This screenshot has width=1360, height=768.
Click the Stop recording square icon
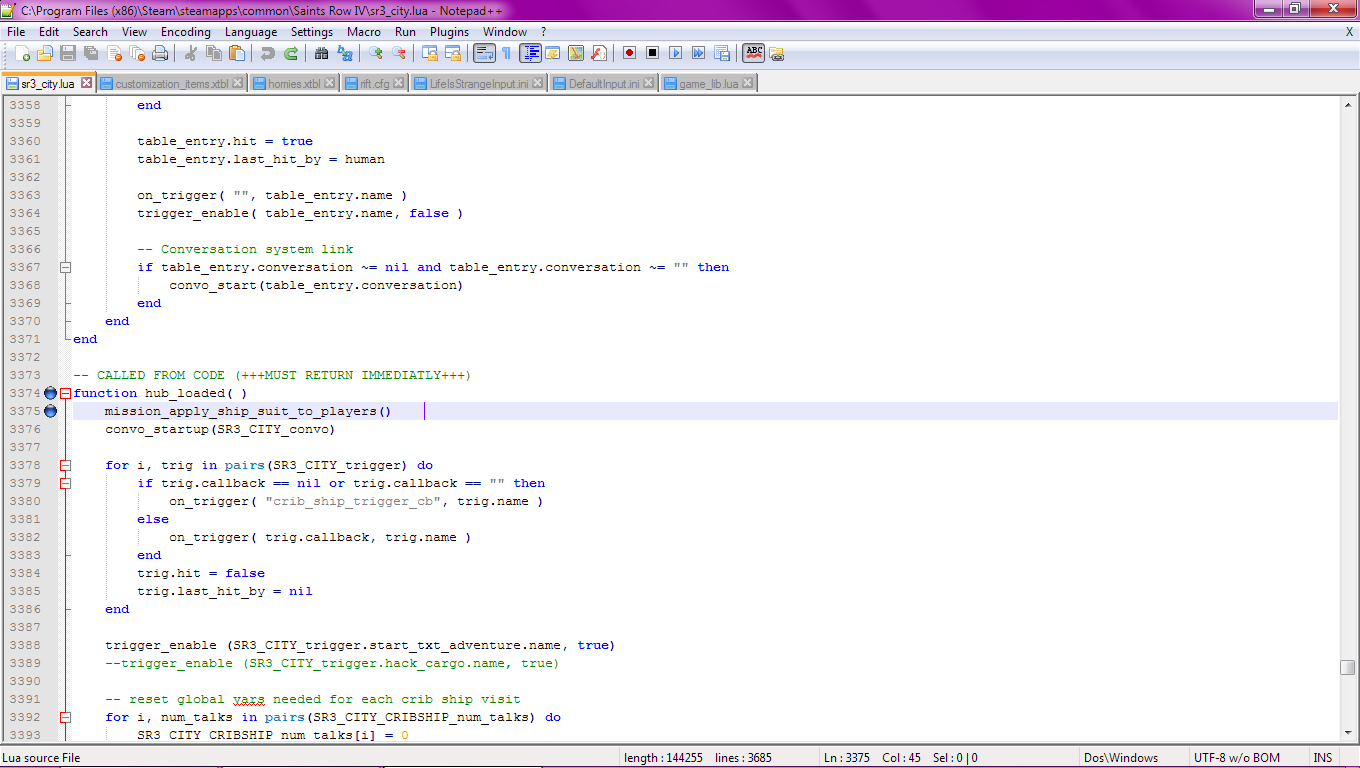(x=652, y=53)
